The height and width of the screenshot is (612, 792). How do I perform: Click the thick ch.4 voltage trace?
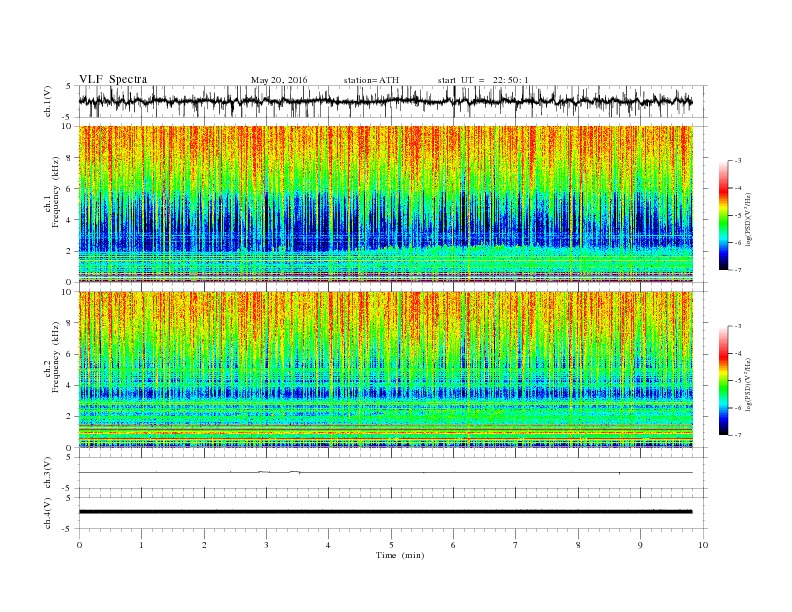click(385, 512)
